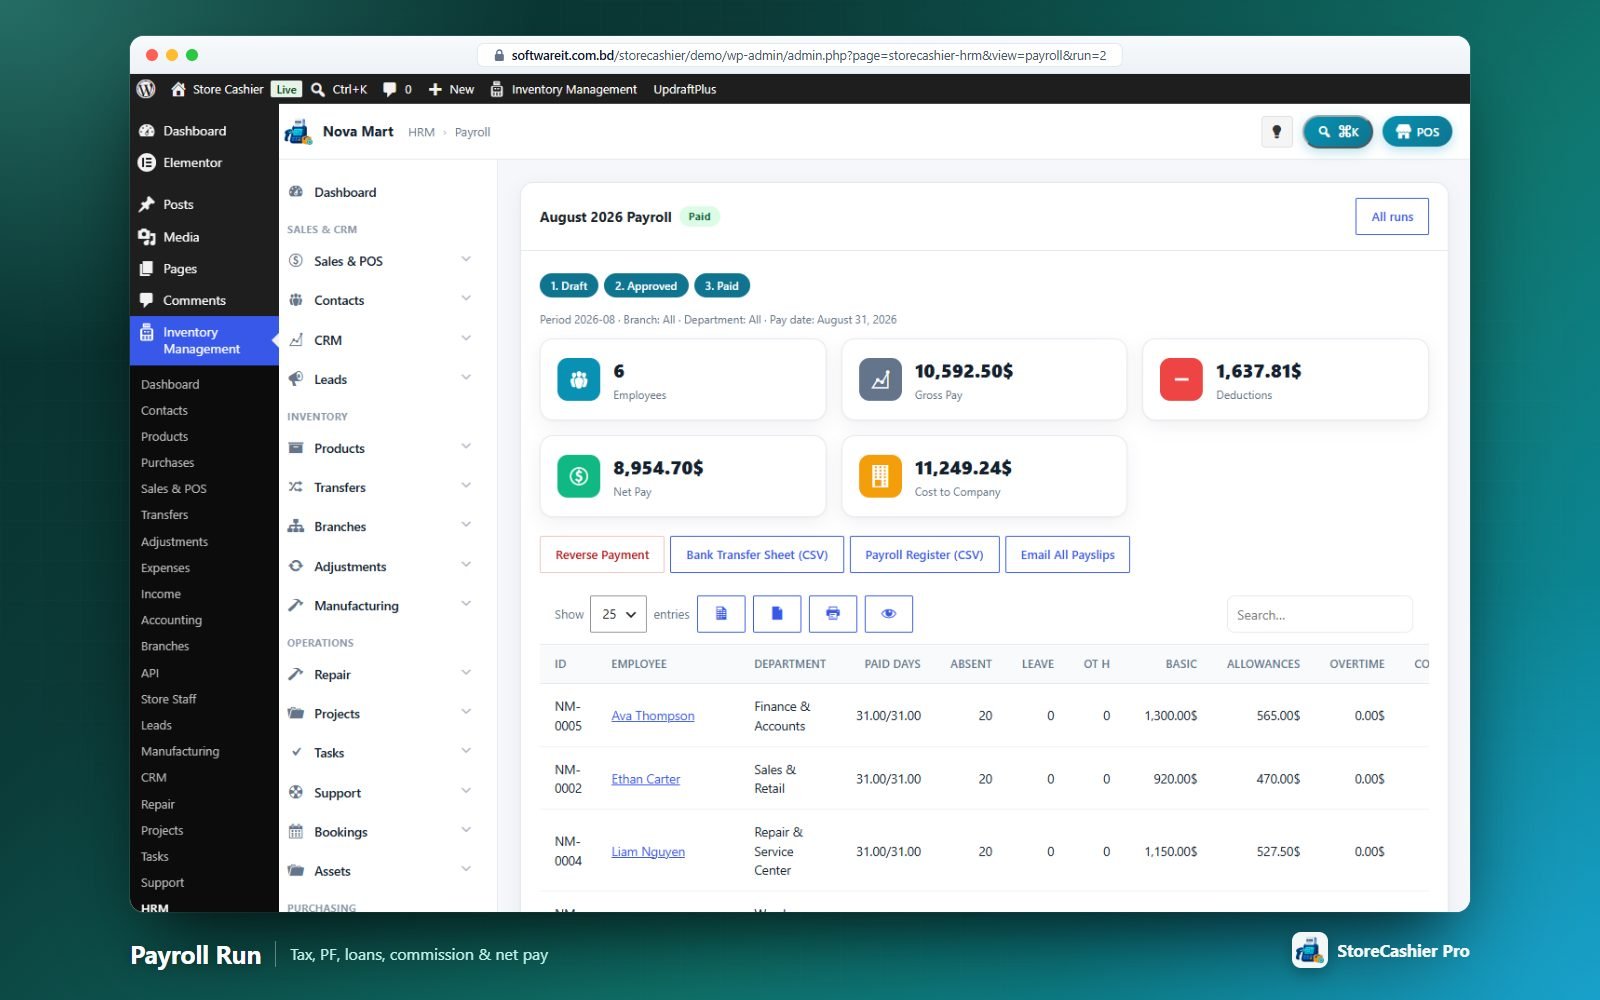The height and width of the screenshot is (1000, 1600).
Task: Open the command search ⌘K button
Action: (x=1338, y=131)
